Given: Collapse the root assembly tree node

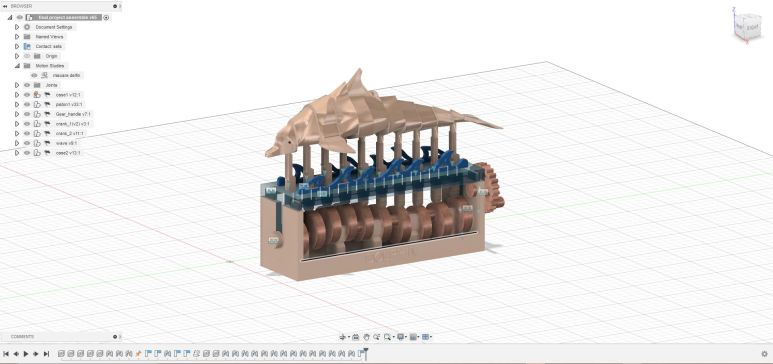Looking at the screenshot, I should [x=10, y=17].
